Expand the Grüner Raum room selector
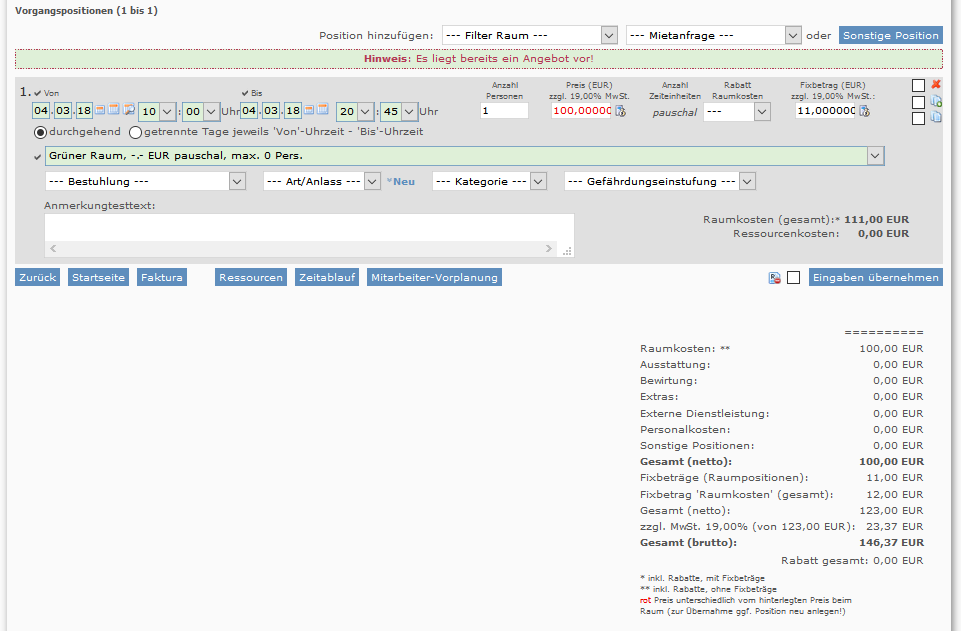This screenshot has height=631, width=961. click(x=465, y=156)
